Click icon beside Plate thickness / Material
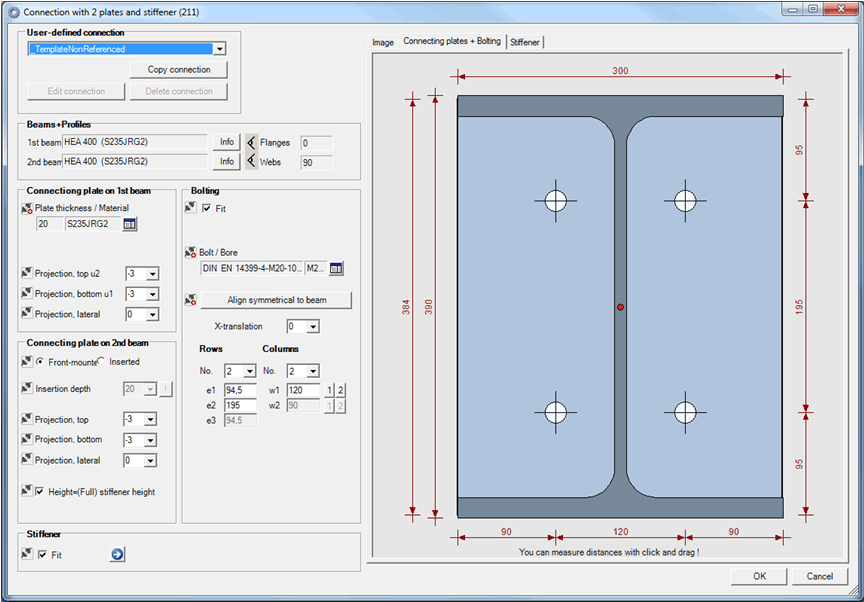 (x=26, y=208)
